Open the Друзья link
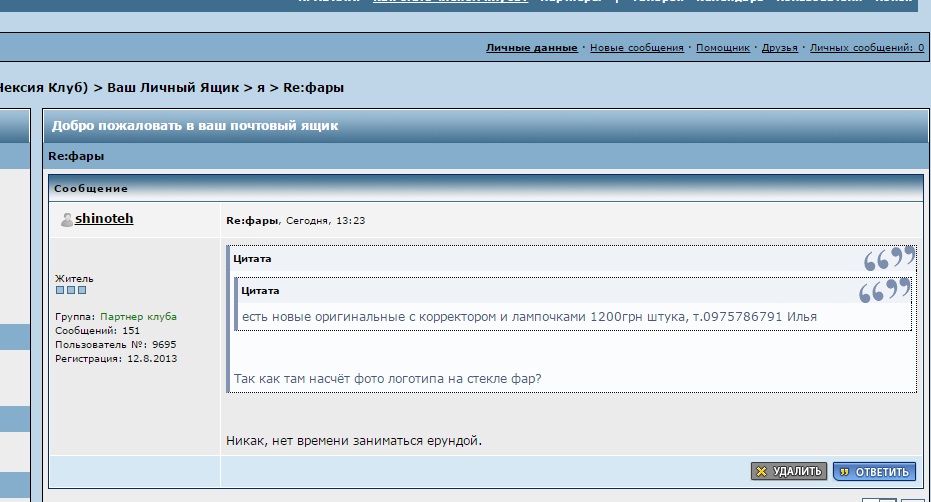This screenshot has width=931, height=502. (x=779, y=48)
